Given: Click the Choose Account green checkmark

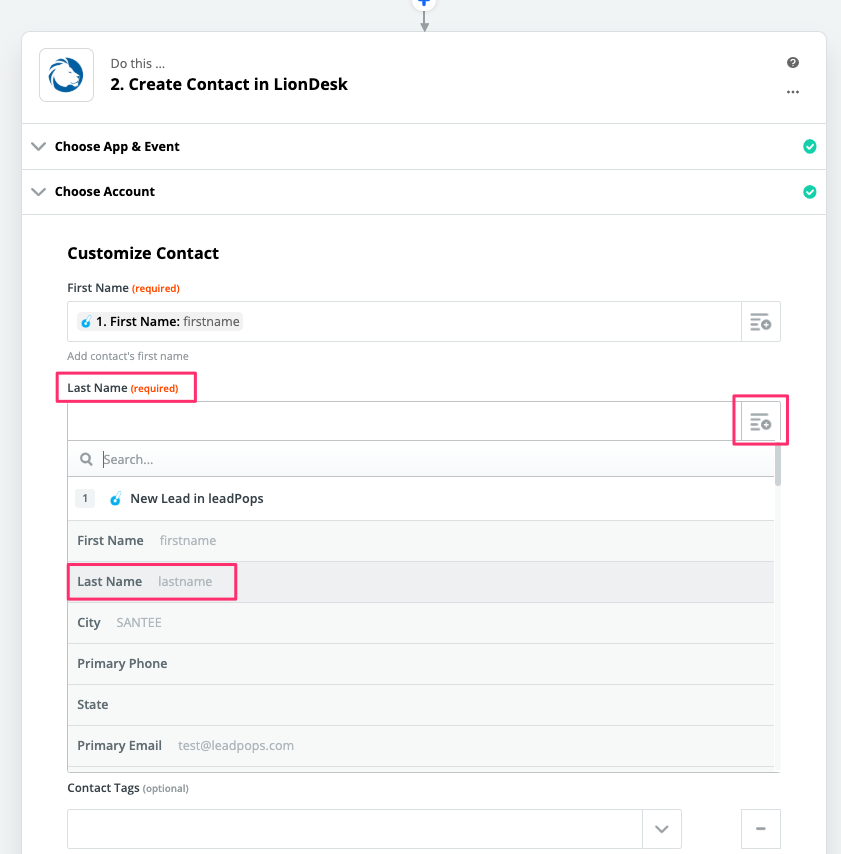Looking at the screenshot, I should 809,192.
